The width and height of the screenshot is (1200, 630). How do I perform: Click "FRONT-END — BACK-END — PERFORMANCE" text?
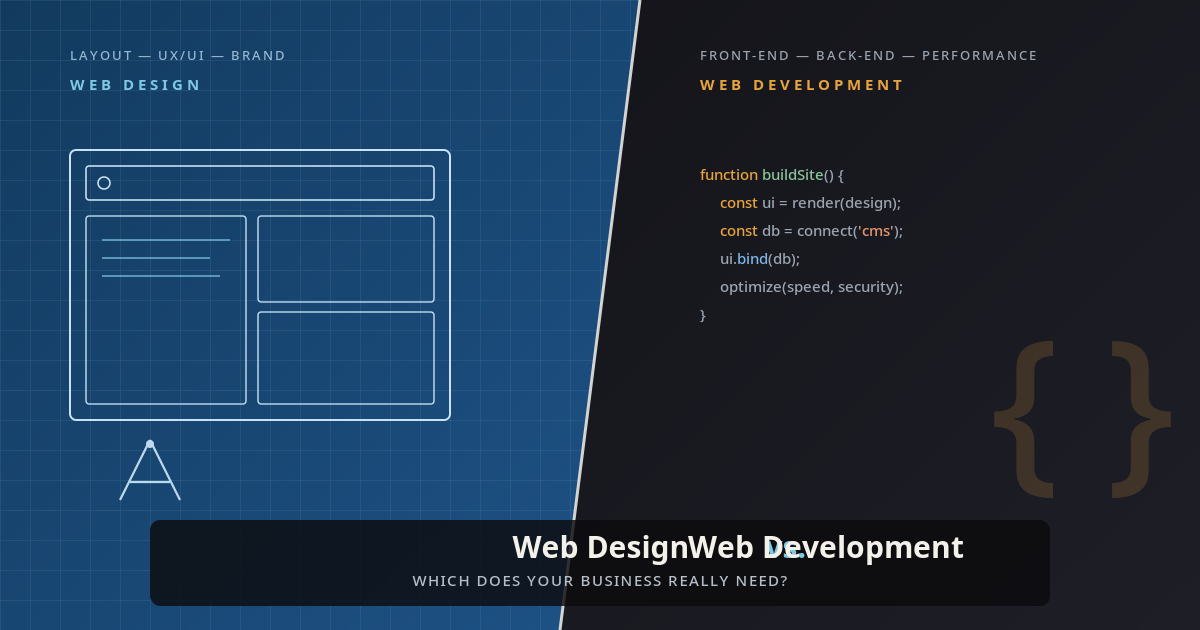(x=869, y=55)
